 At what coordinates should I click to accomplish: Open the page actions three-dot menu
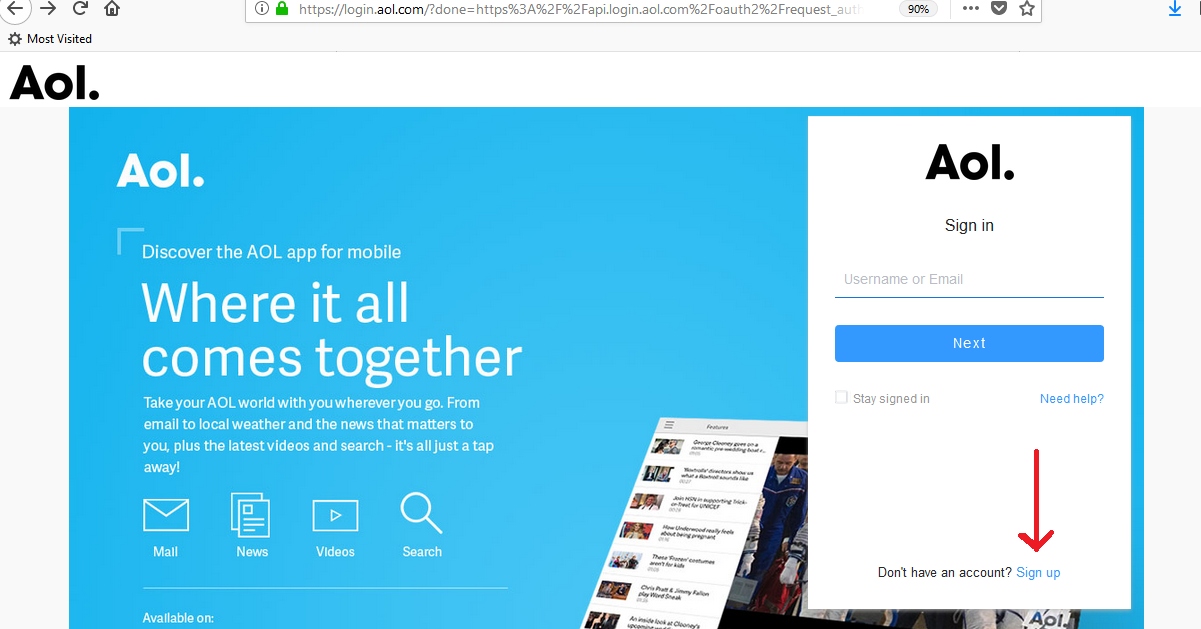(971, 9)
